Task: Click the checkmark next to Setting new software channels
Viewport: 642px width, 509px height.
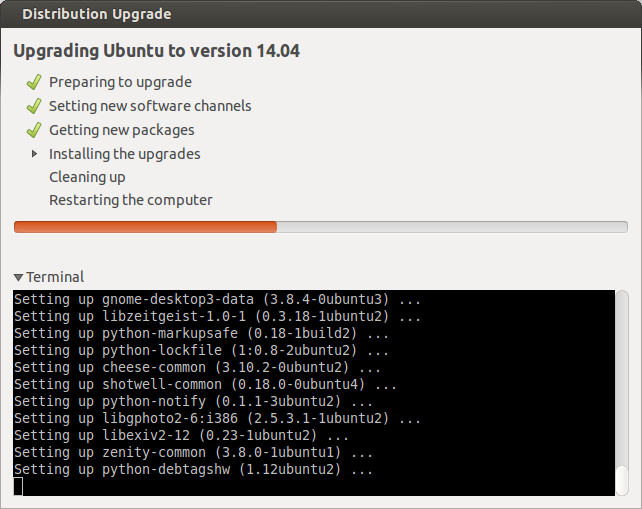Action: [34, 106]
